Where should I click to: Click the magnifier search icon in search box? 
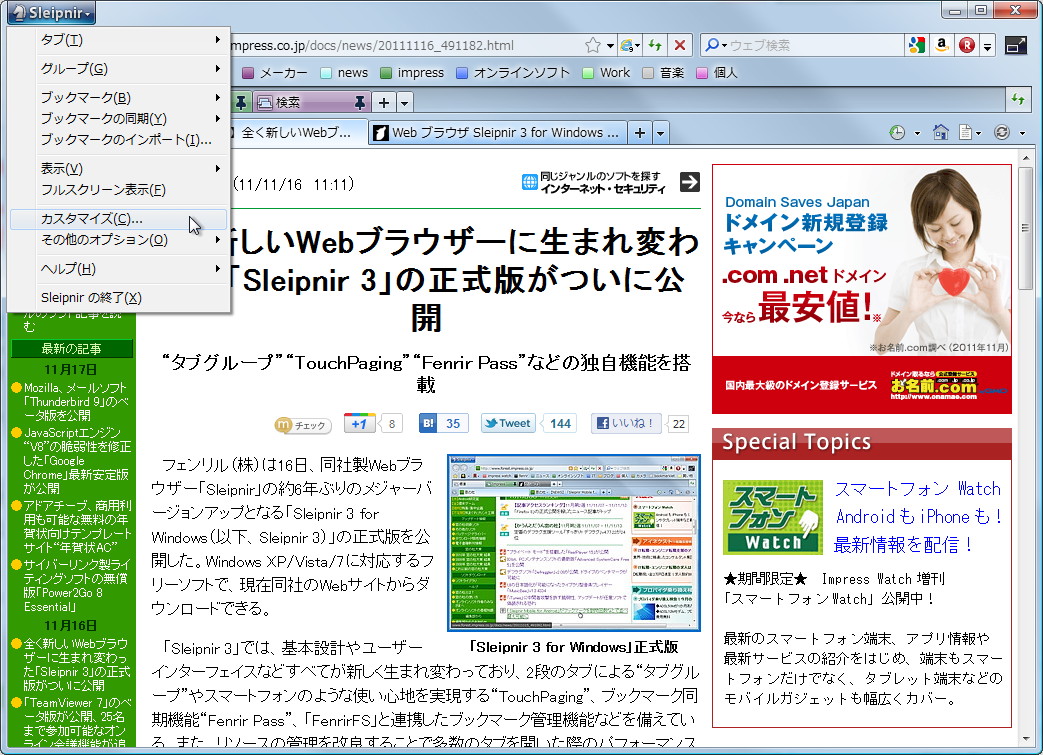(712, 45)
